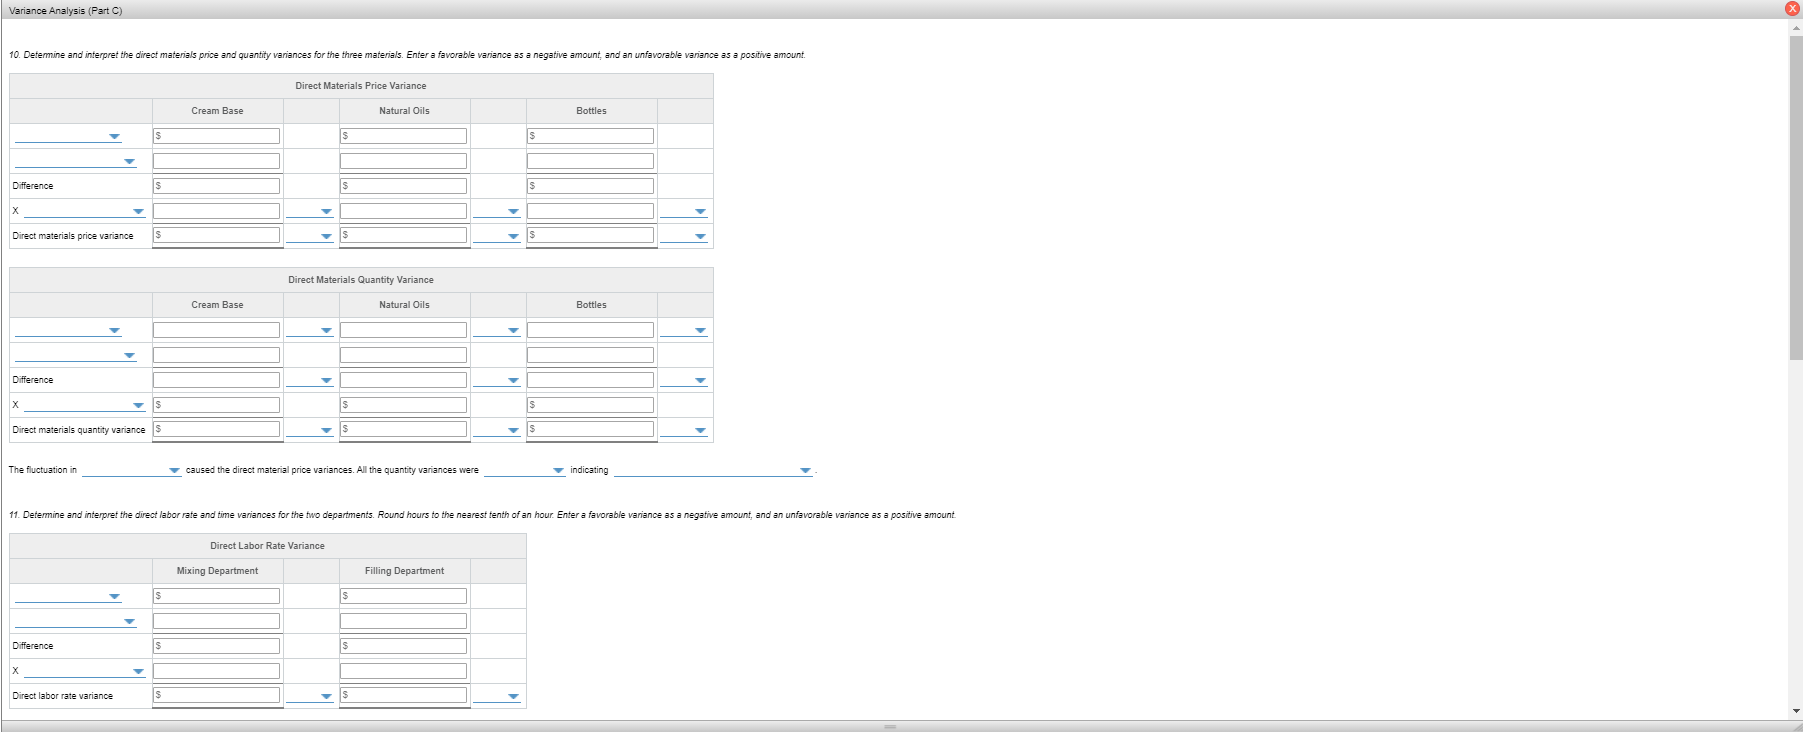Click Cream Base first price input field

pos(216,136)
